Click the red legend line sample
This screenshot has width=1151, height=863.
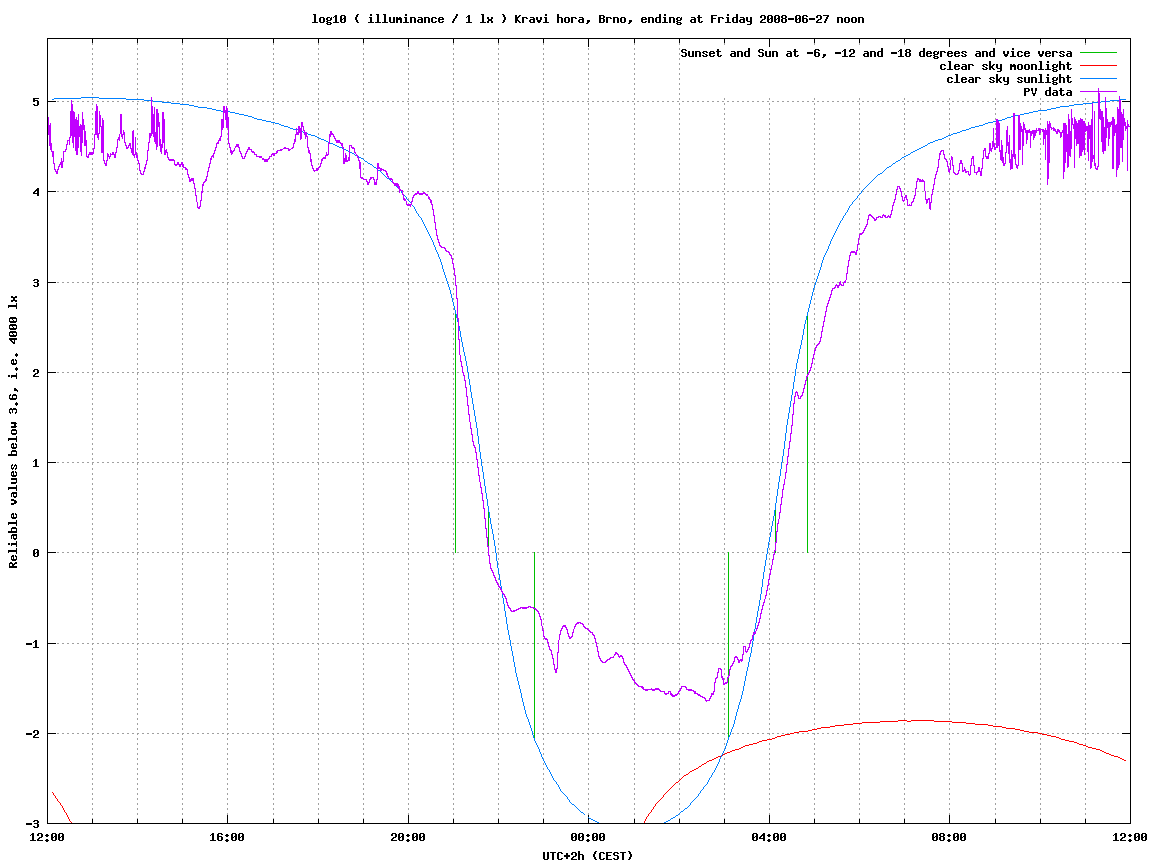tap(1098, 66)
